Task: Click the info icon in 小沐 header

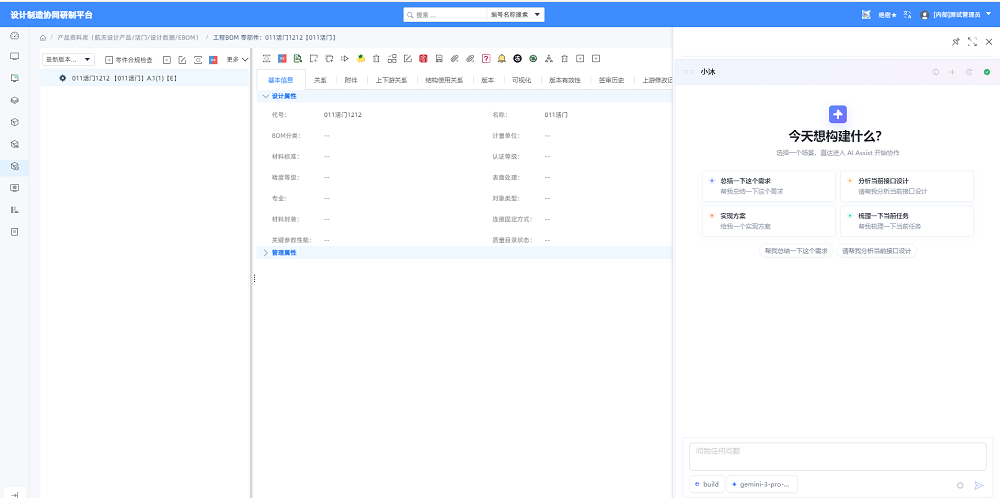Action: [936, 72]
